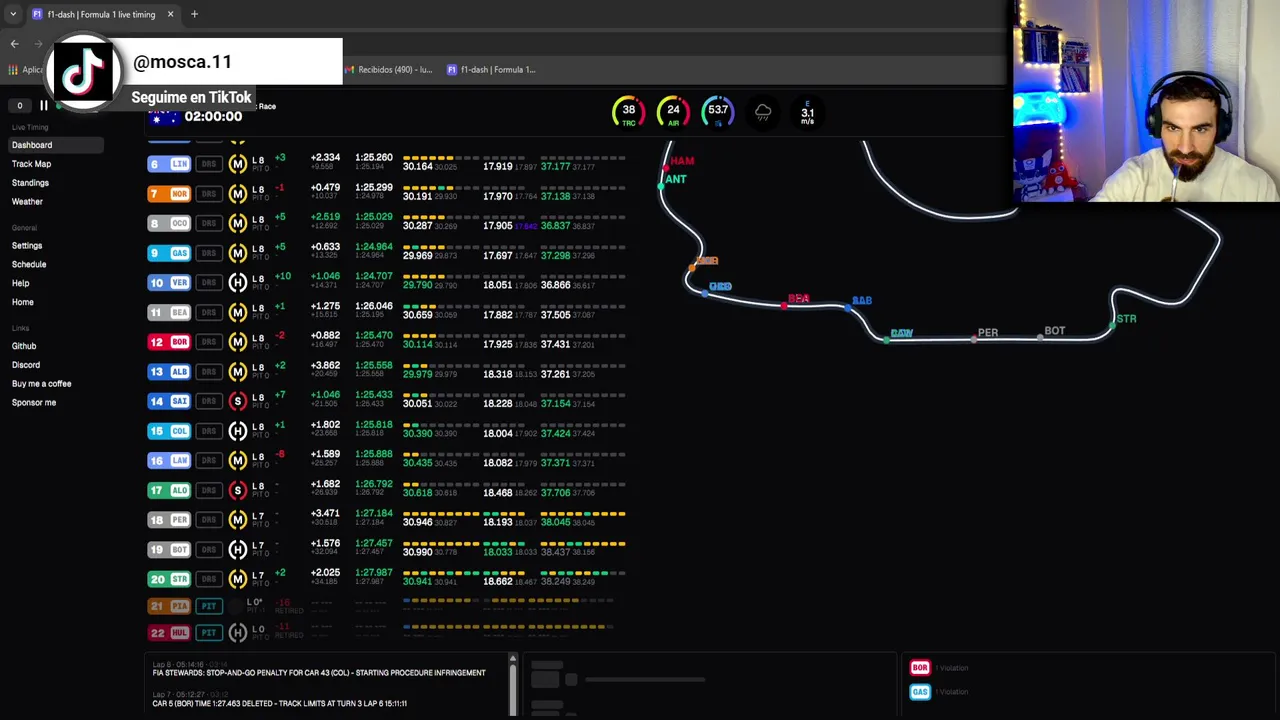The image size is (1280, 720).
Task: Select the position 10 VER driver tag
Action: pos(169,283)
